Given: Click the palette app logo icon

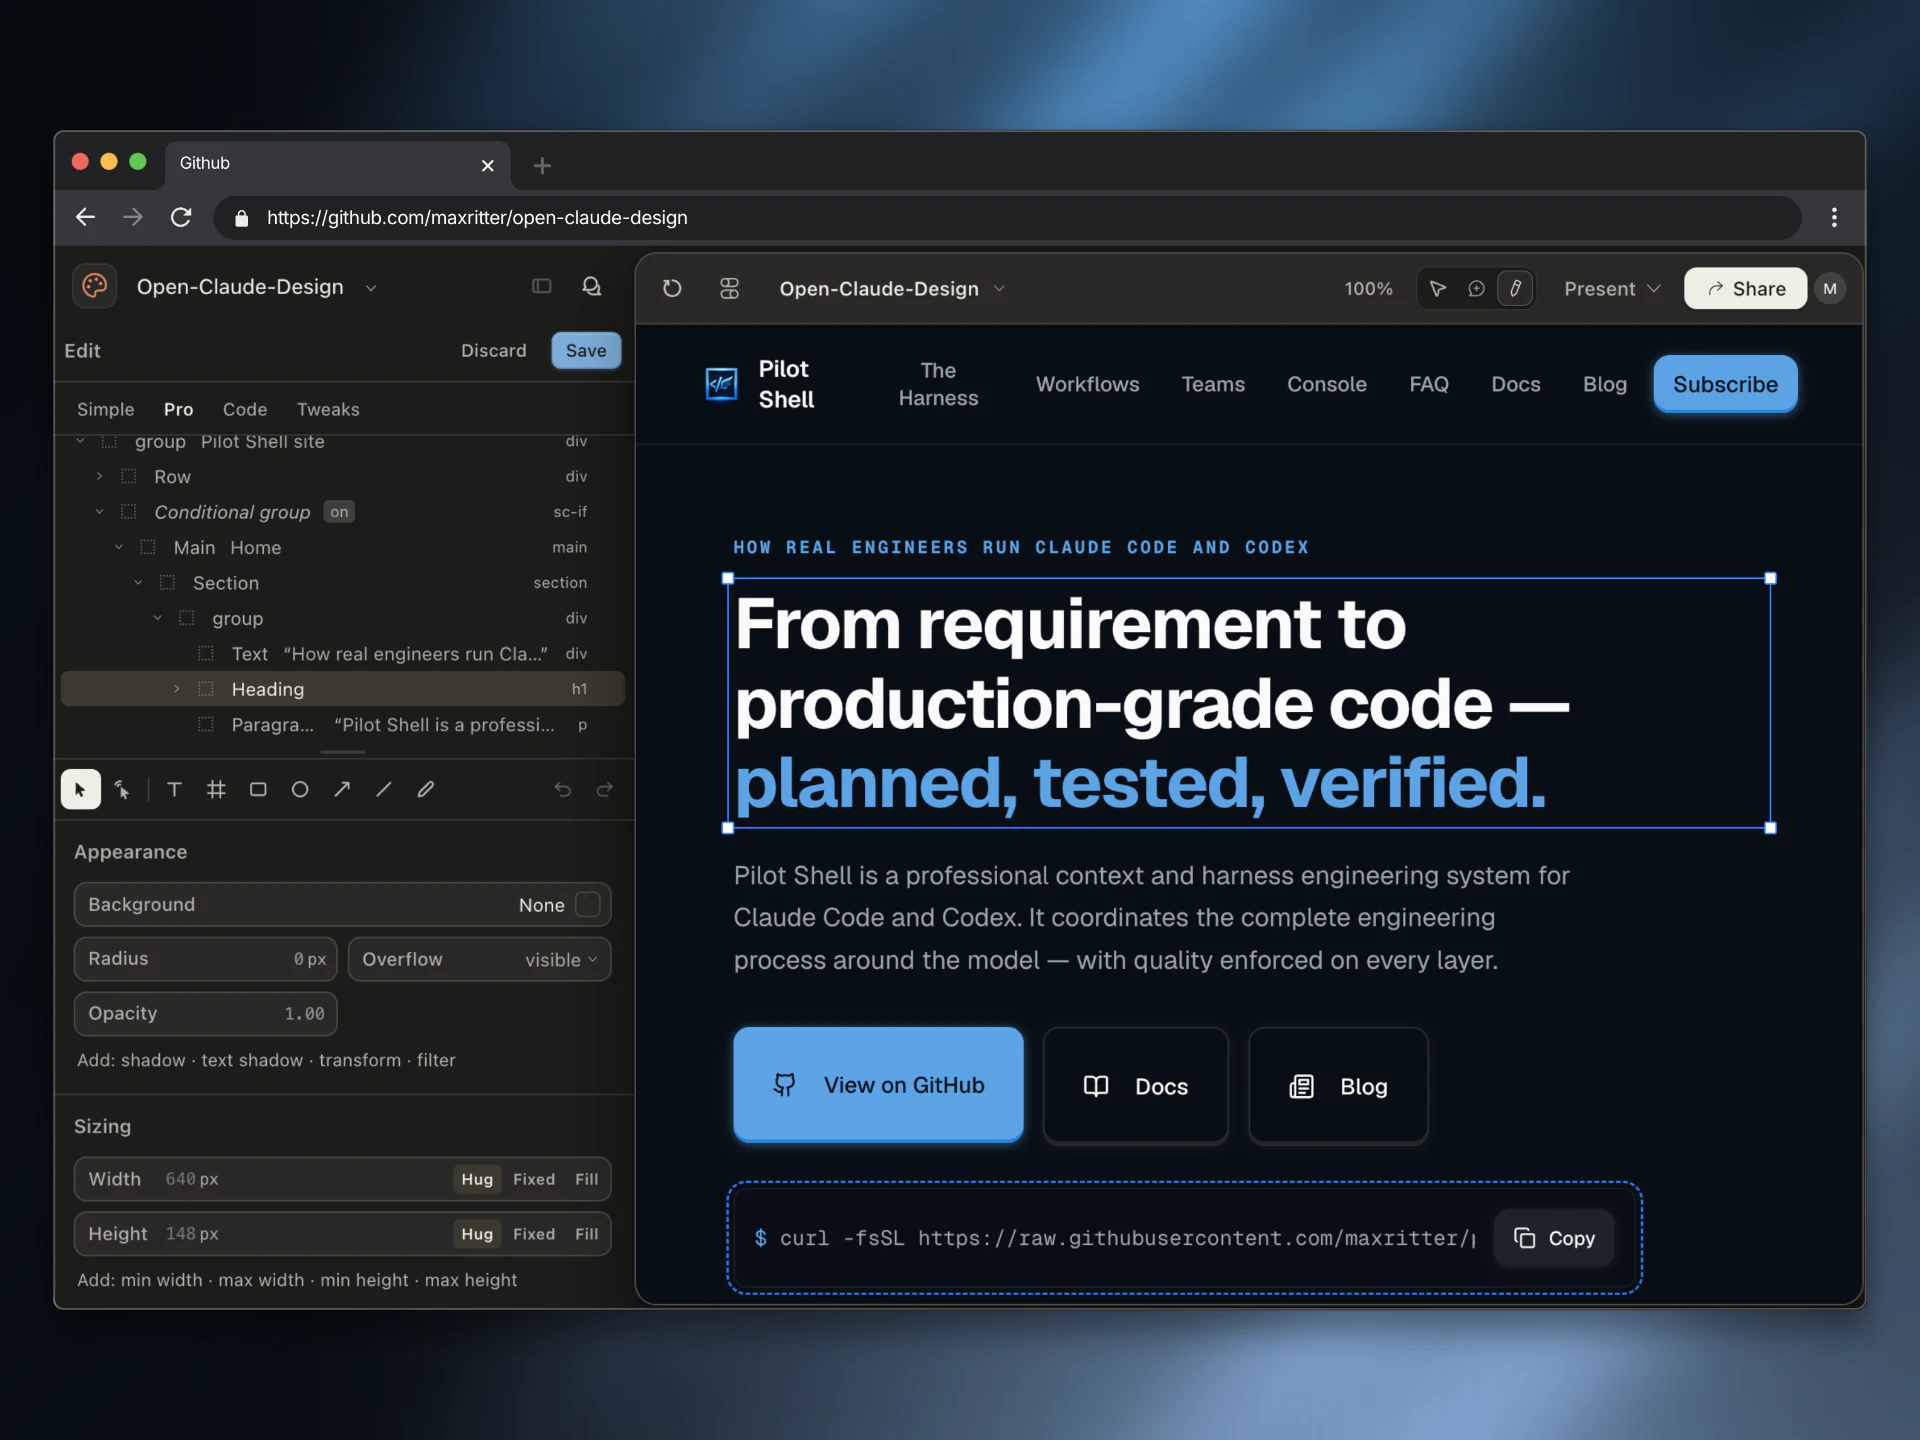Looking at the screenshot, I should click(95, 286).
